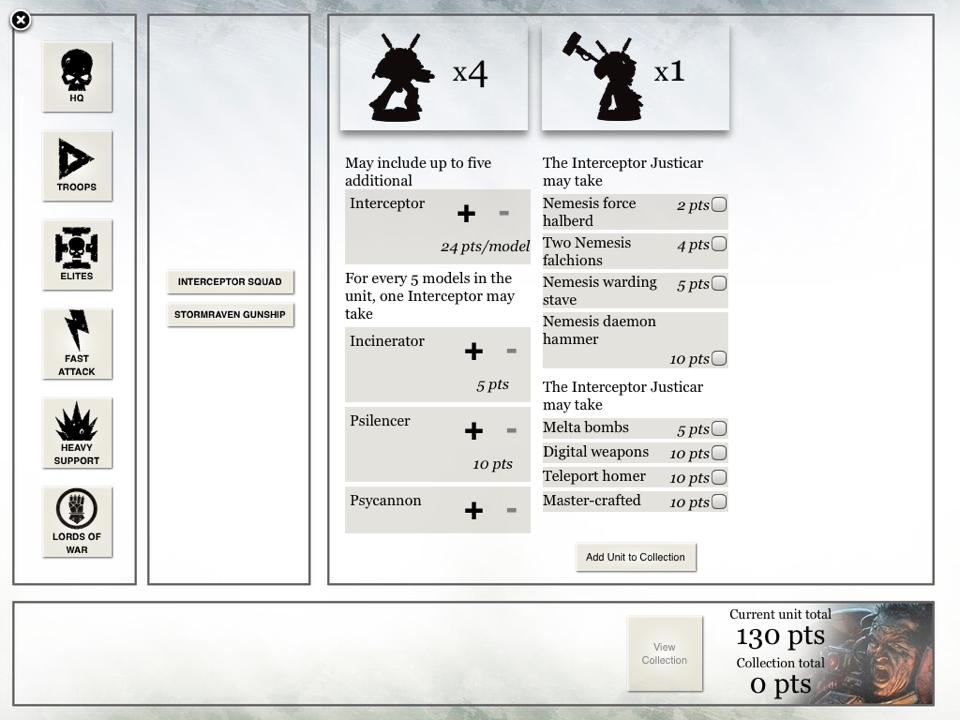Screen dimensions: 960x720
Task: Click the Psilencer 10 pts cost
Action: 492,464
